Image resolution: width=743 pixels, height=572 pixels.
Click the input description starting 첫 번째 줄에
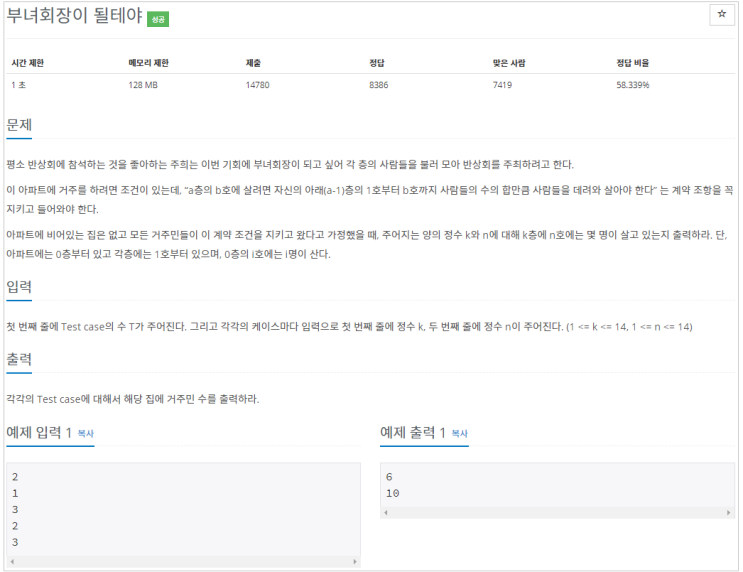(349, 327)
